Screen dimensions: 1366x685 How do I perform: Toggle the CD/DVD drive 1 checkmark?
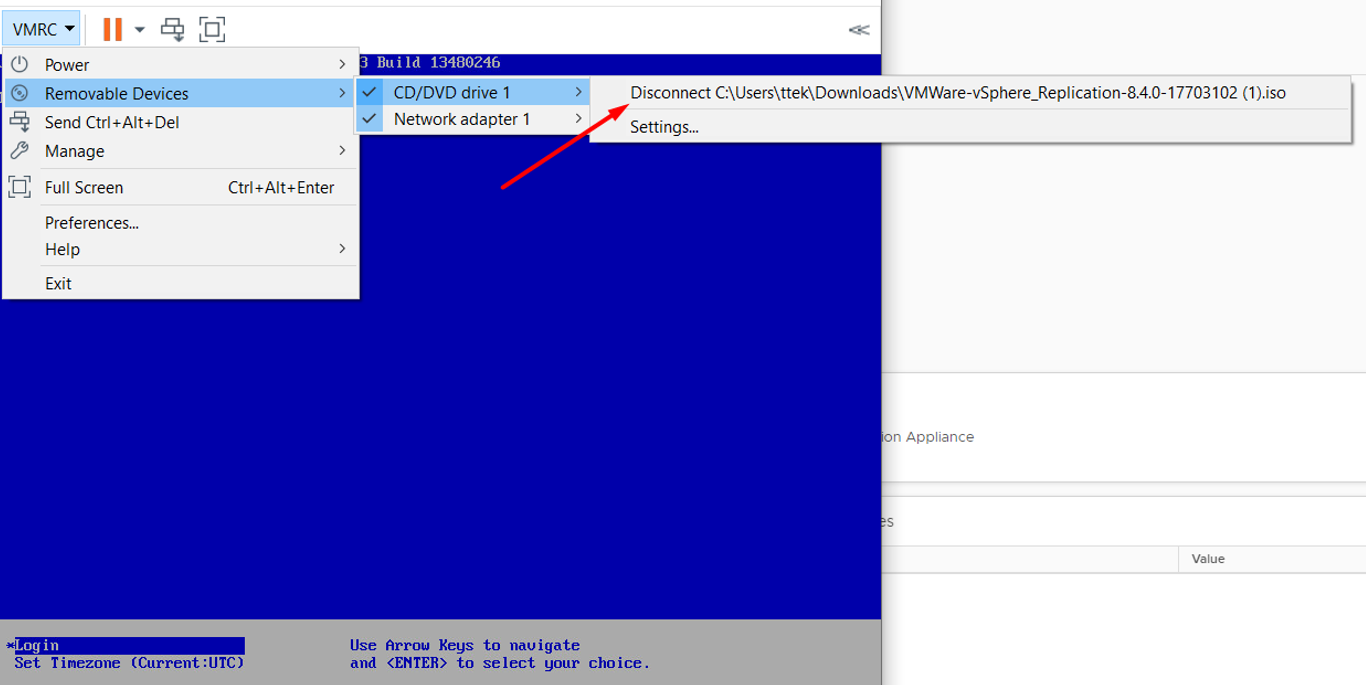[370, 92]
